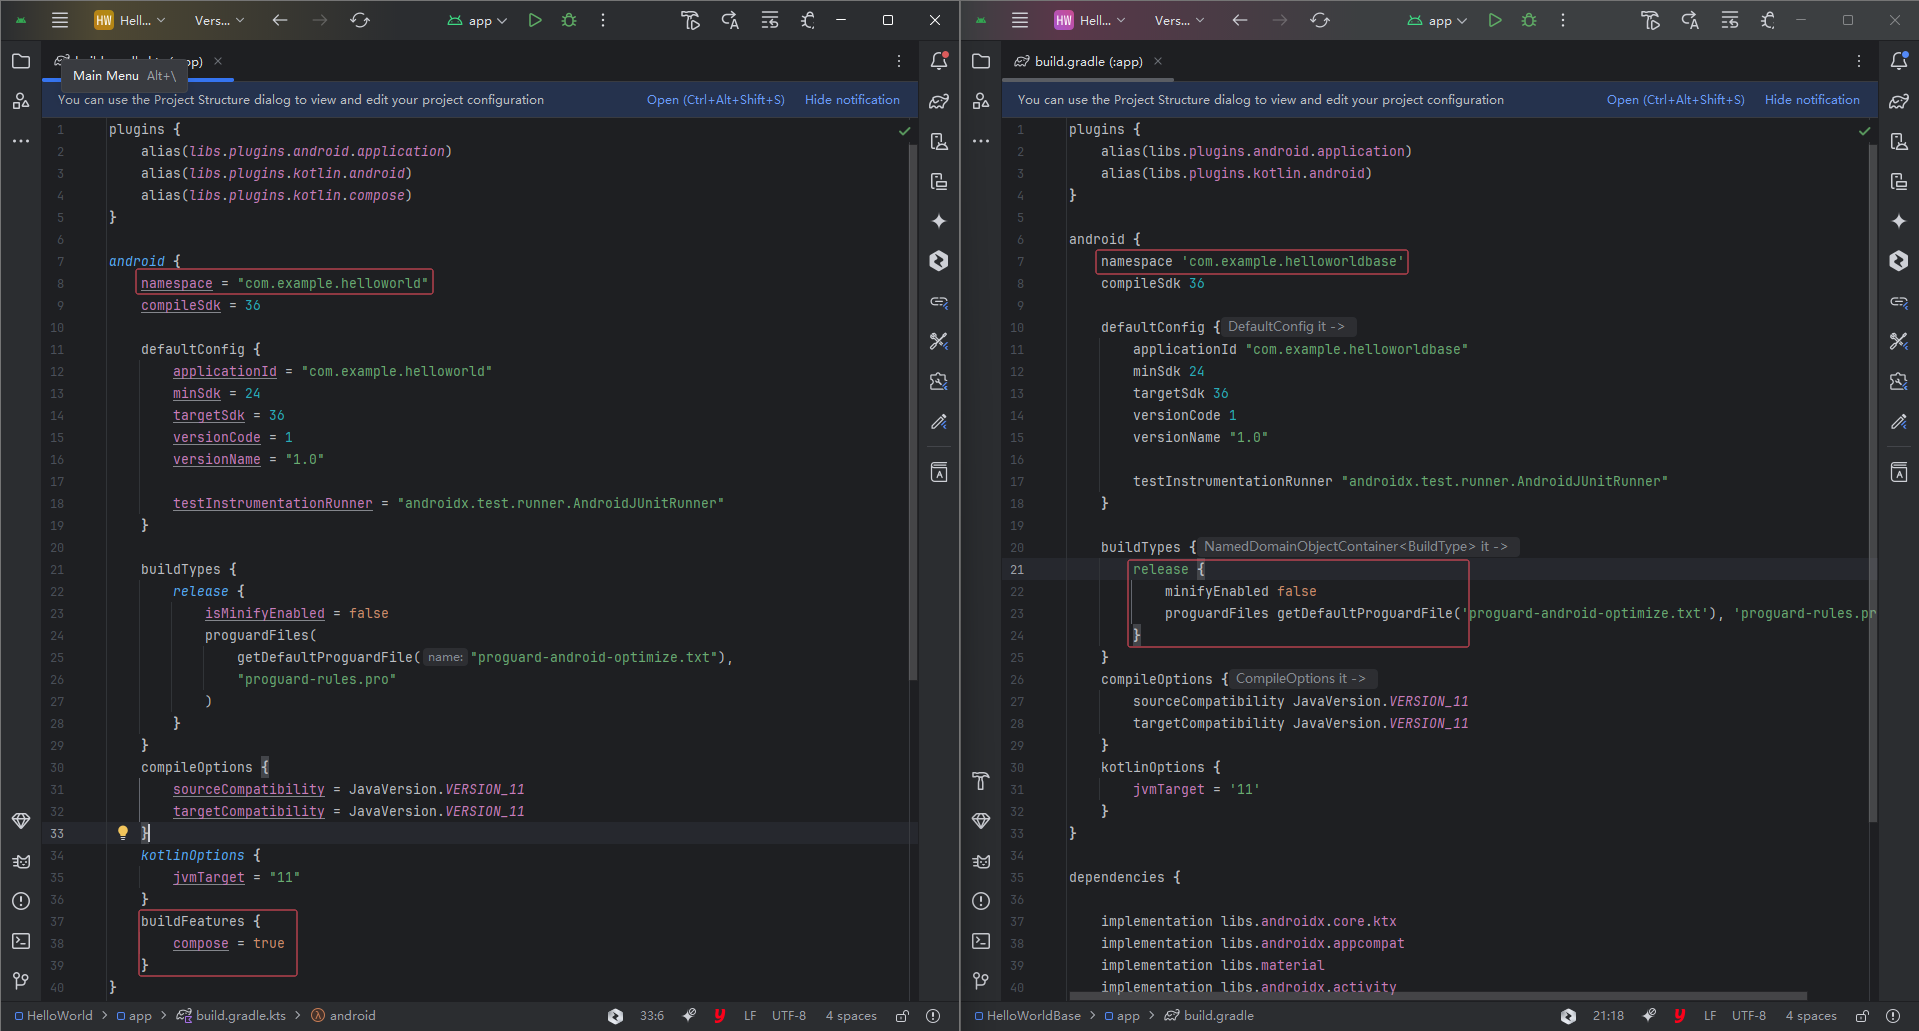The height and width of the screenshot is (1031, 1919).
Task: Click 'Open (Ctrl+Alt+Shift+S)' link in left window
Action: (x=715, y=100)
